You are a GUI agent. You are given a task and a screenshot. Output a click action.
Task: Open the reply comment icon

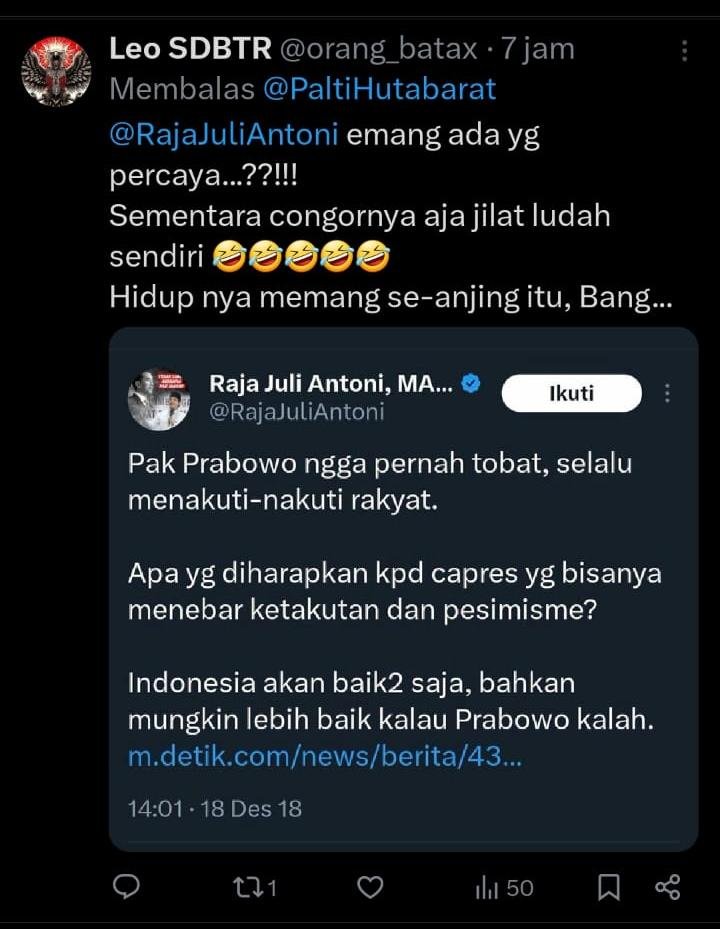point(126,887)
